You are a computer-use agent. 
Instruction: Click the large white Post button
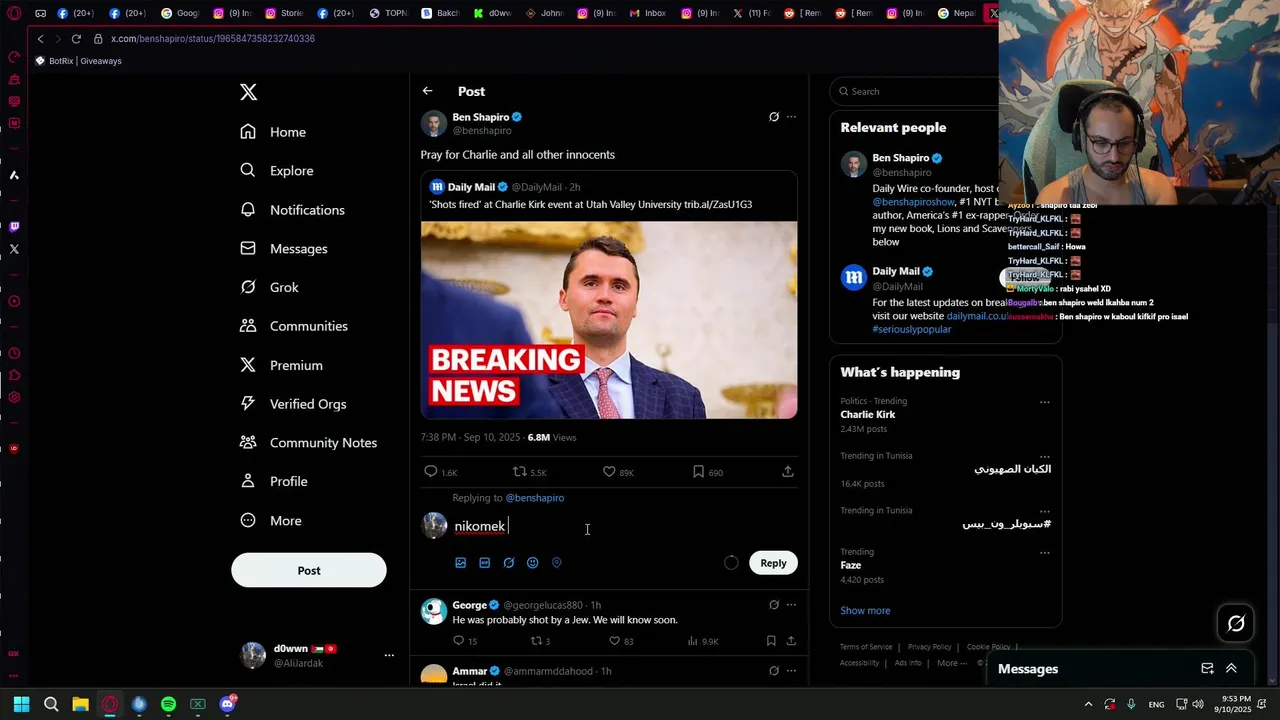pos(309,570)
